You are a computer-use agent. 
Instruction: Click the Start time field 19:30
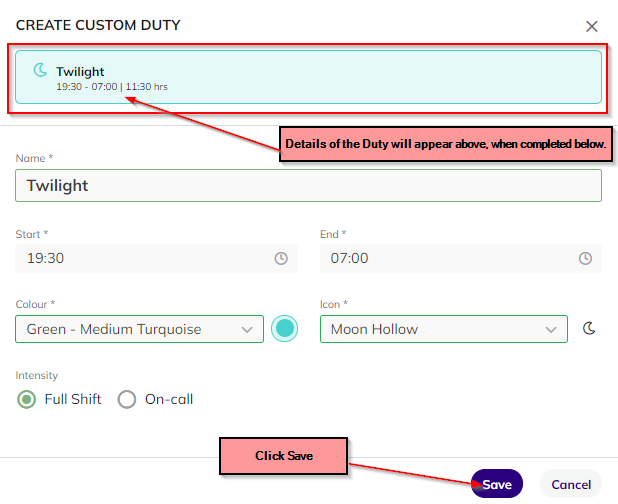[156, 259]
